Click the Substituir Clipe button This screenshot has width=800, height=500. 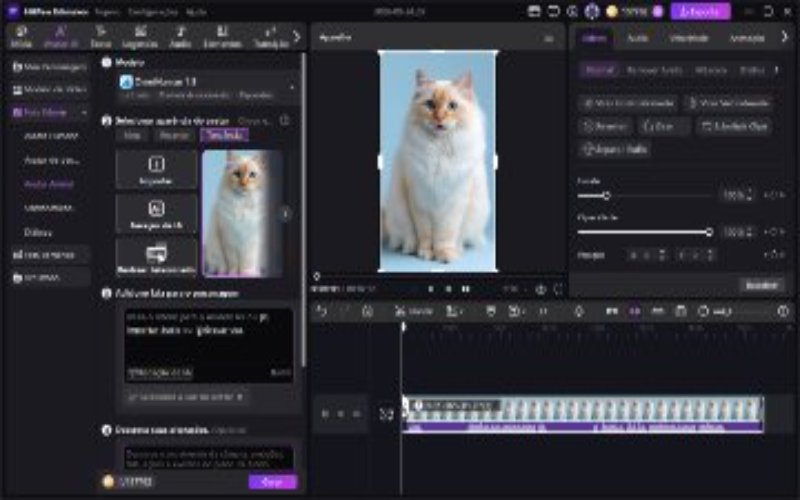click(x=734, y=126)
